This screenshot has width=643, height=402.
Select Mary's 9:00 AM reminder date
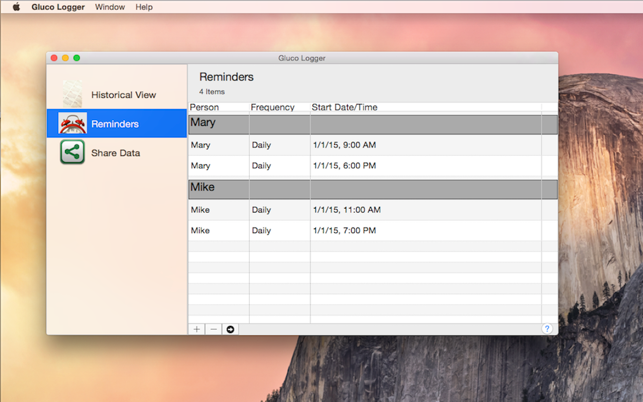pos(344,145)
